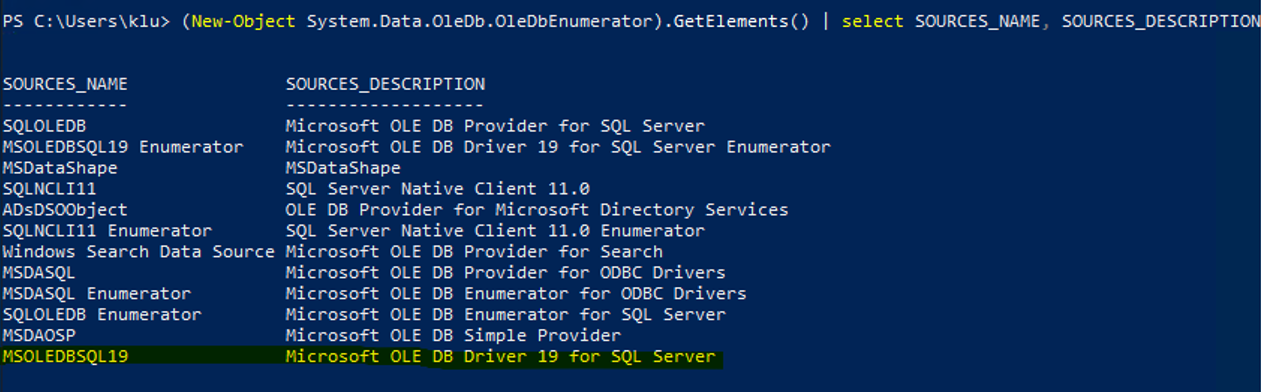
Task: Click the PS C:\Users\klu prompt text
Action: (86, 21)
